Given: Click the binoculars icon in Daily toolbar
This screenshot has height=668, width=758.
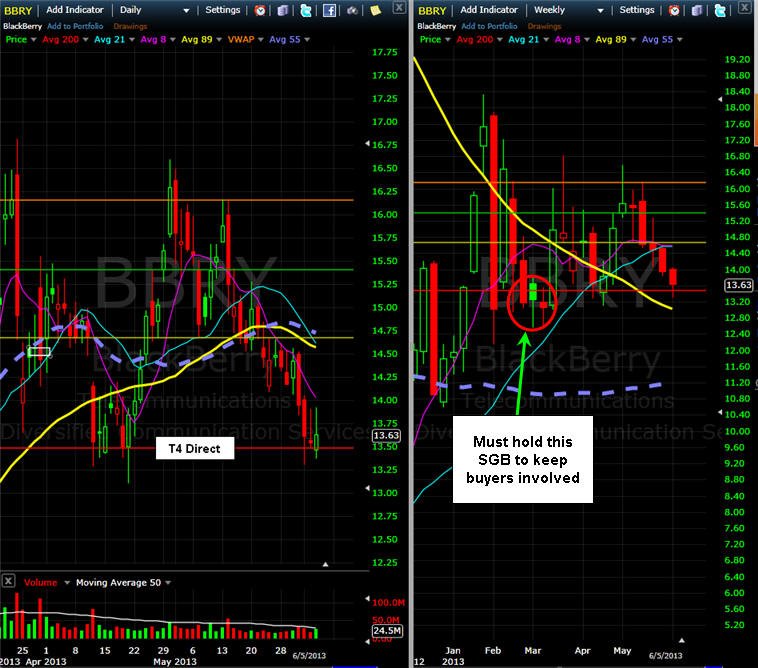Looking at the screenshot, I should coord(352,10).
